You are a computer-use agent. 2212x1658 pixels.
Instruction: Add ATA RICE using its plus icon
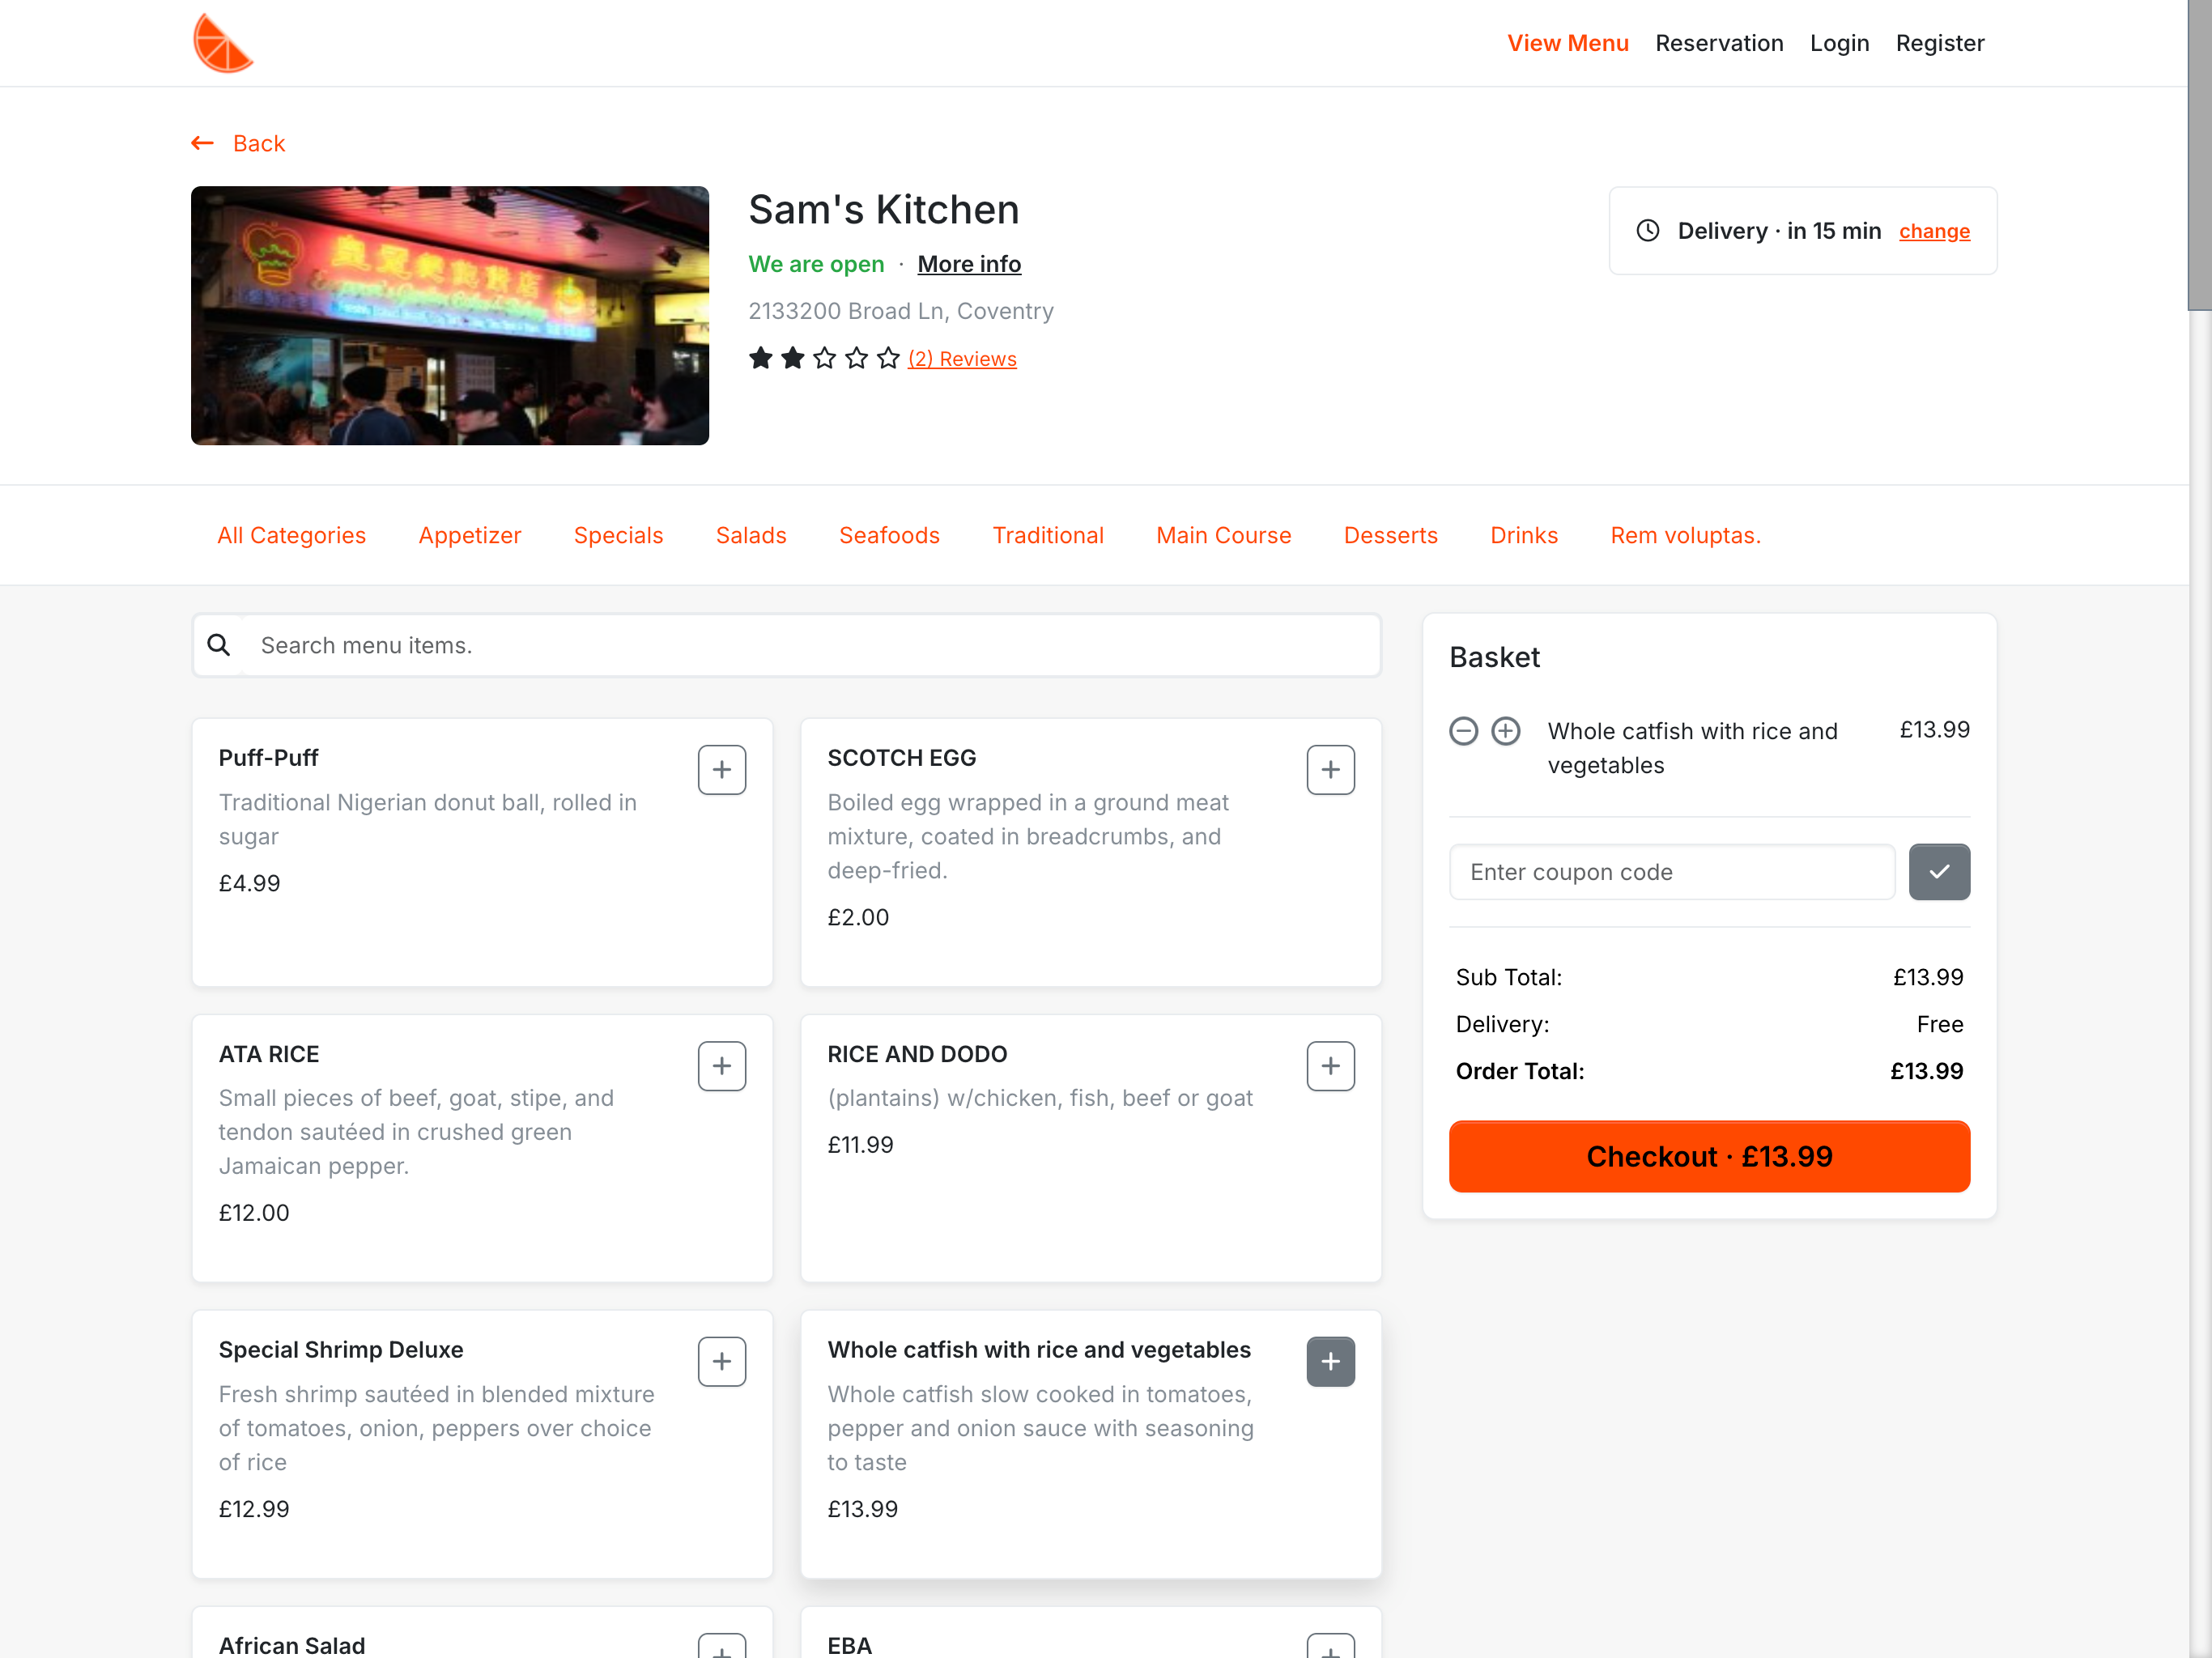[x=721, y=1065]
